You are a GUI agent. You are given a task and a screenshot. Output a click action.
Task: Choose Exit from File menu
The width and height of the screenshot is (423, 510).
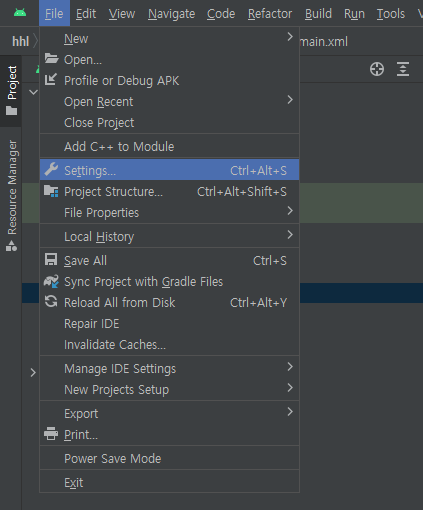(x=169, y=483)
